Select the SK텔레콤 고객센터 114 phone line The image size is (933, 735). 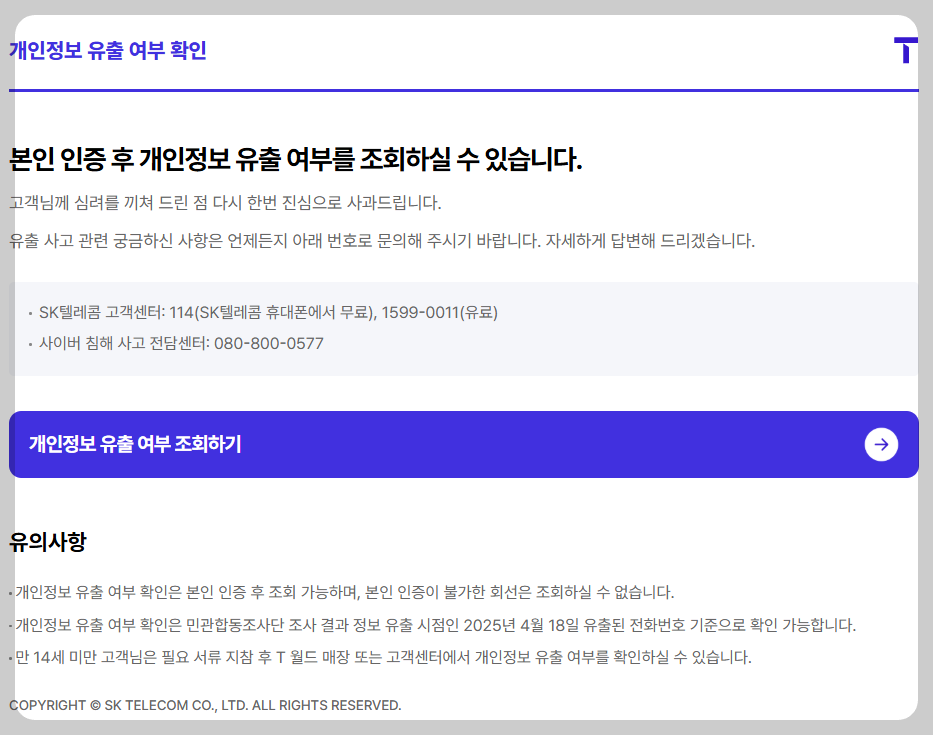[x=268, y=312]
